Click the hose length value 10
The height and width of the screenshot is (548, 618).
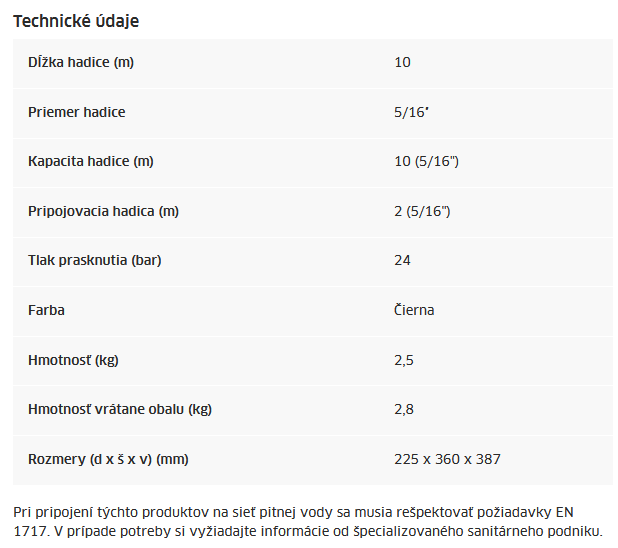(x=402, y=62)
